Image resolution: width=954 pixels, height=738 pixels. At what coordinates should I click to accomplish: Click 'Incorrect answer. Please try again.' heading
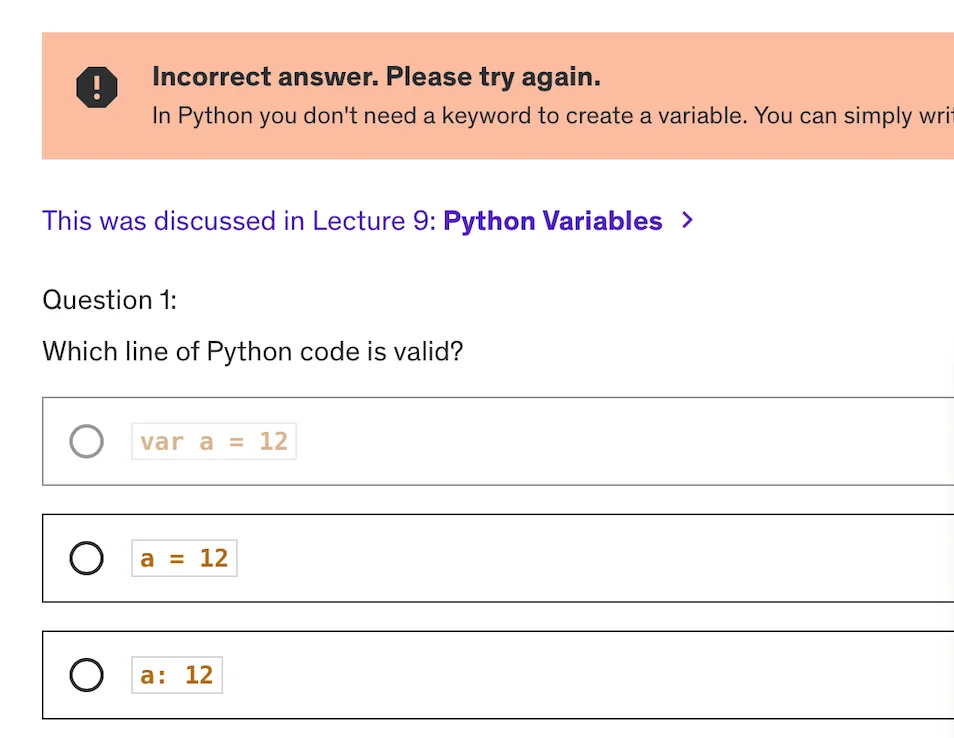point(376,76)
